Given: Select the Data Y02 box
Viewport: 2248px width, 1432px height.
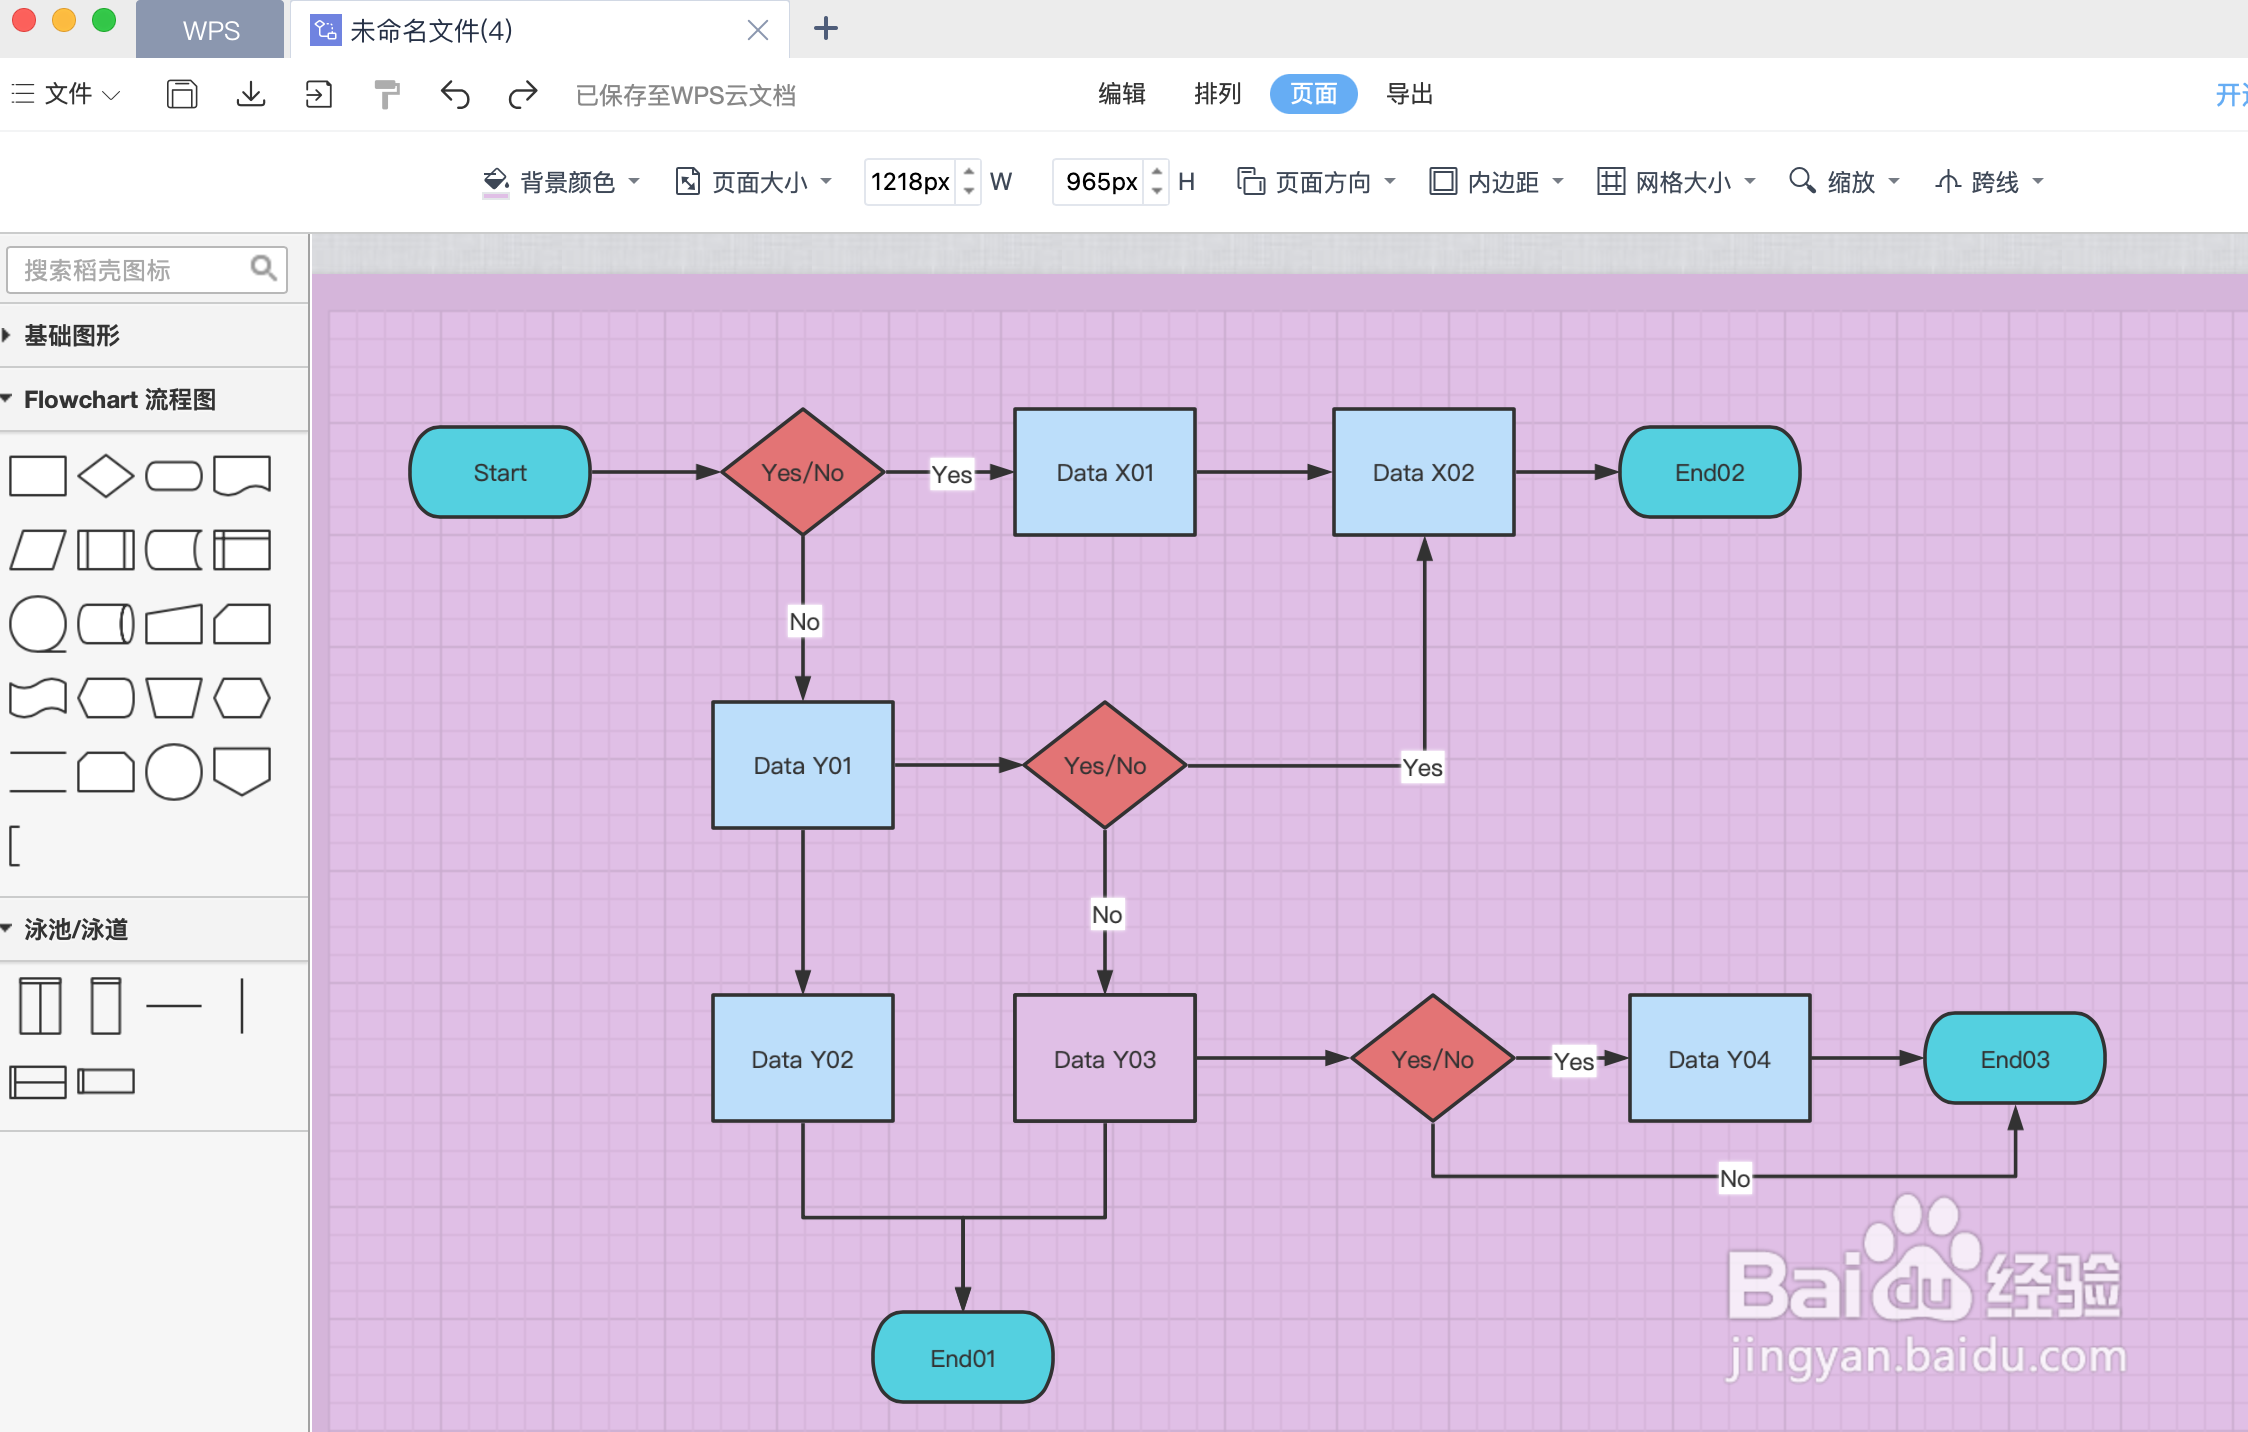Looking at the screenshot, I should click(x=803, y=1058).
